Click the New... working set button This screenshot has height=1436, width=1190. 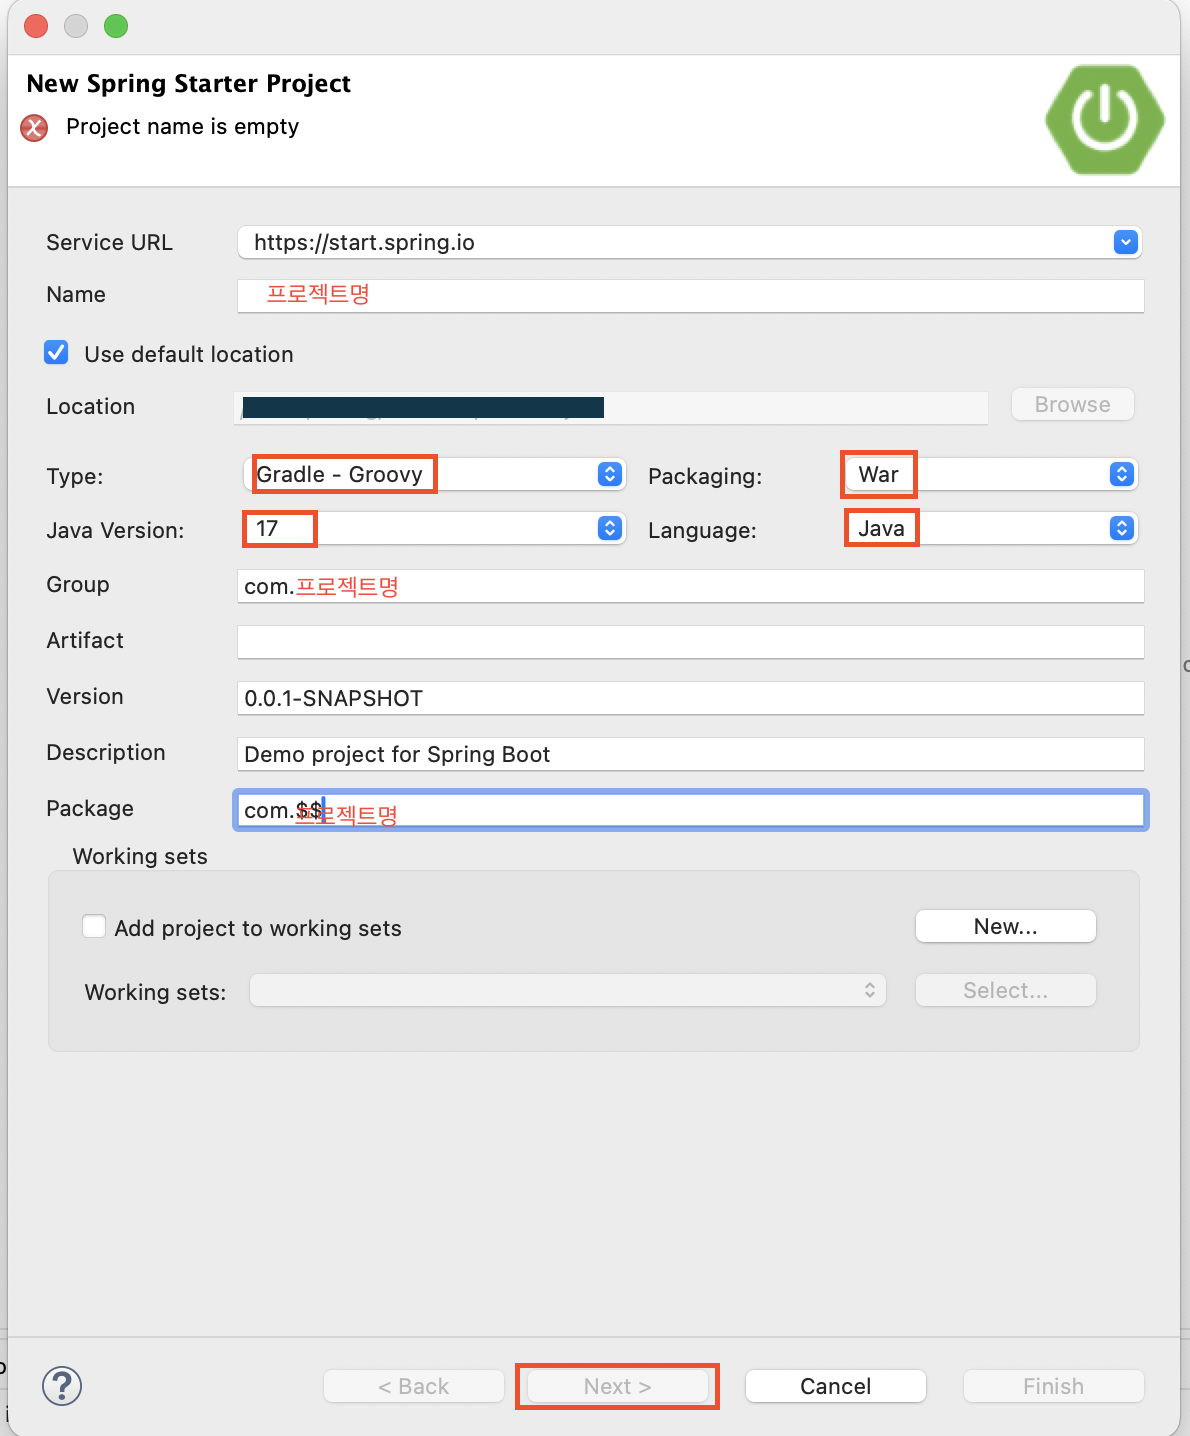pos(1006,926)
